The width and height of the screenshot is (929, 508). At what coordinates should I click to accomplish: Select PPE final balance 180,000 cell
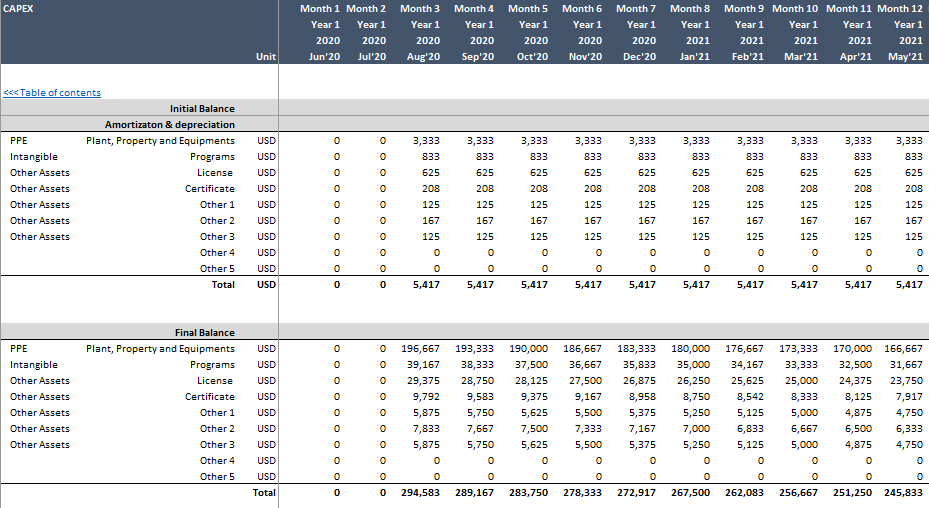tap(690, 349)
